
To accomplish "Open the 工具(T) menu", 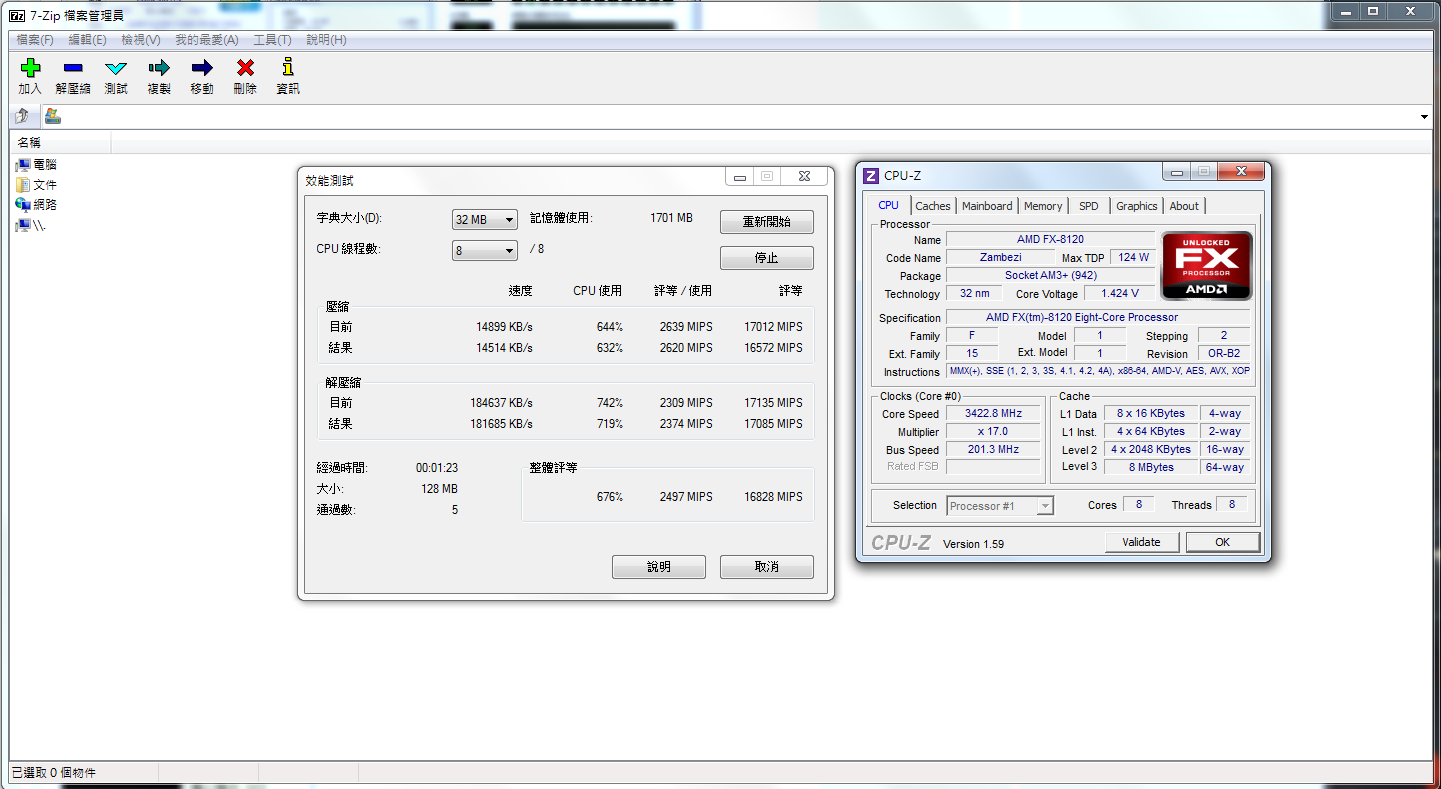I will click(x=272, y=40).
